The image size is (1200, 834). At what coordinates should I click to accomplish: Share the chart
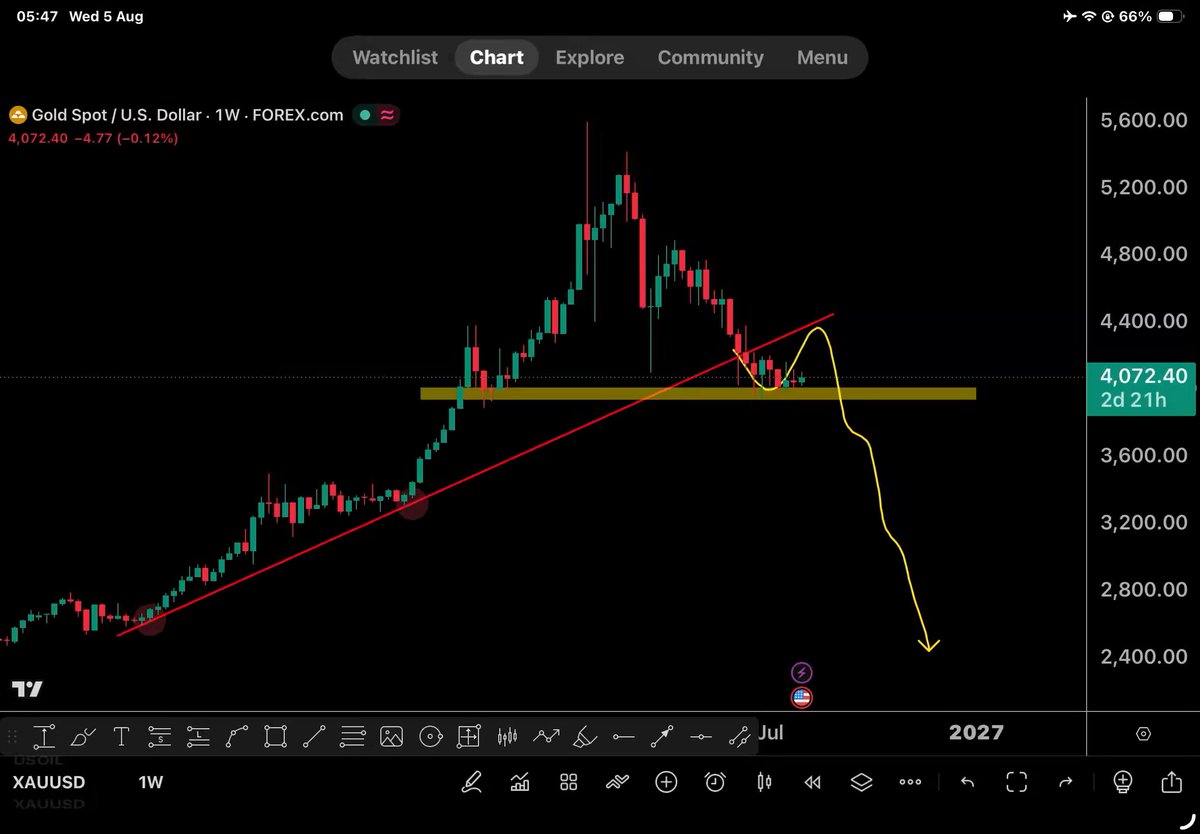pyautogui.click(x=1171, y=782)
